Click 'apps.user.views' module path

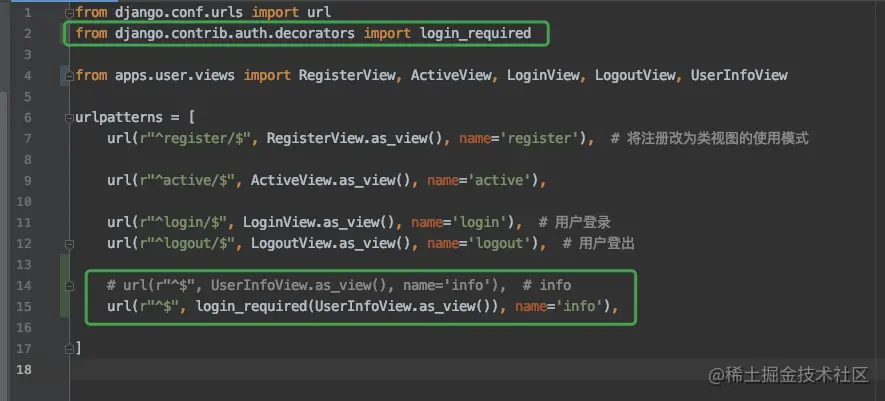pyautogui.click(x=174, y=75)
